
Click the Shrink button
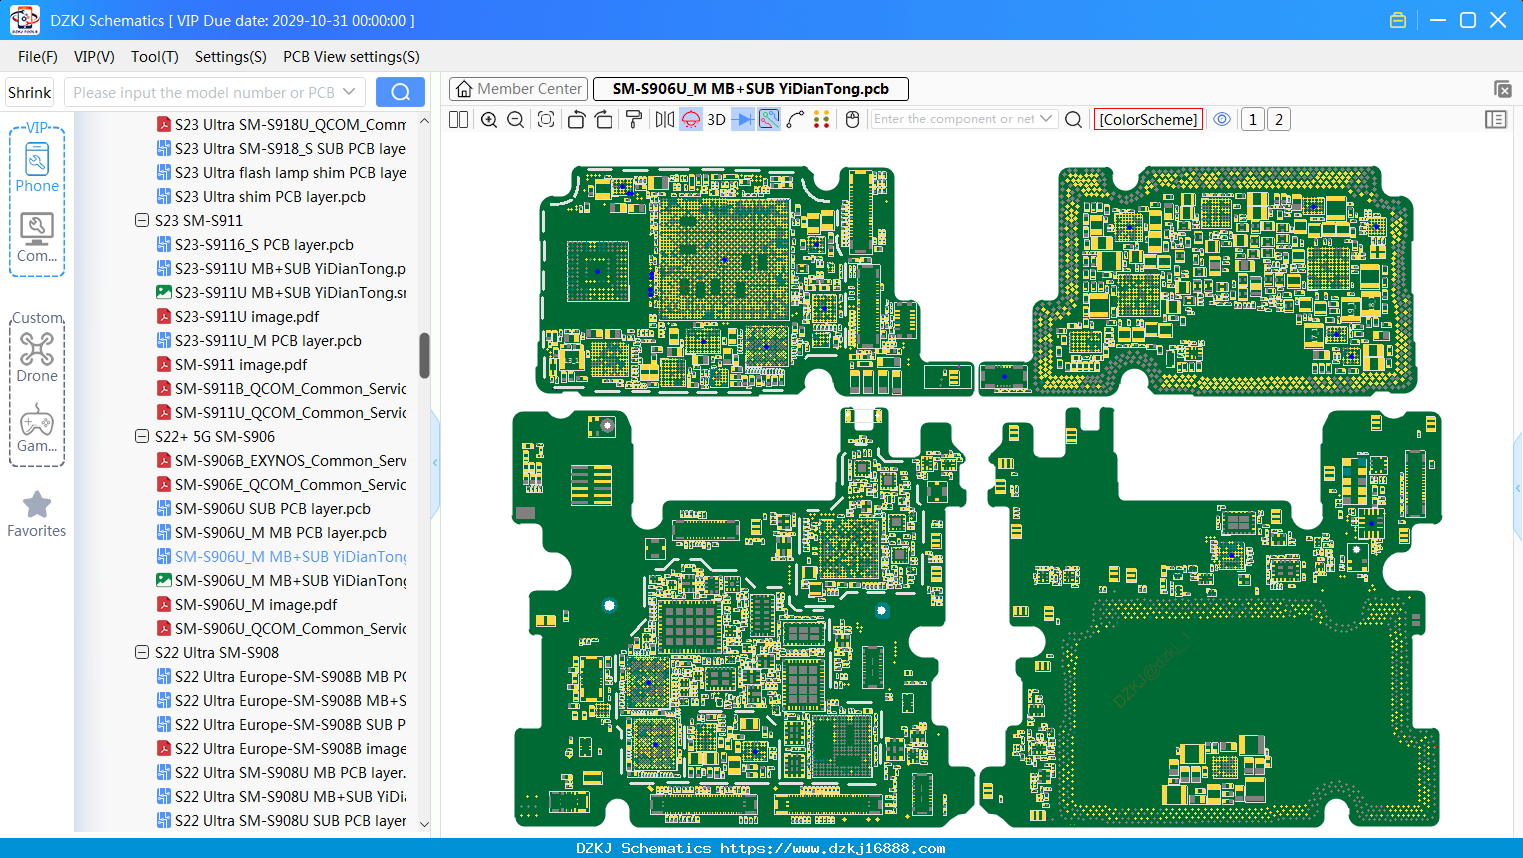29,92
